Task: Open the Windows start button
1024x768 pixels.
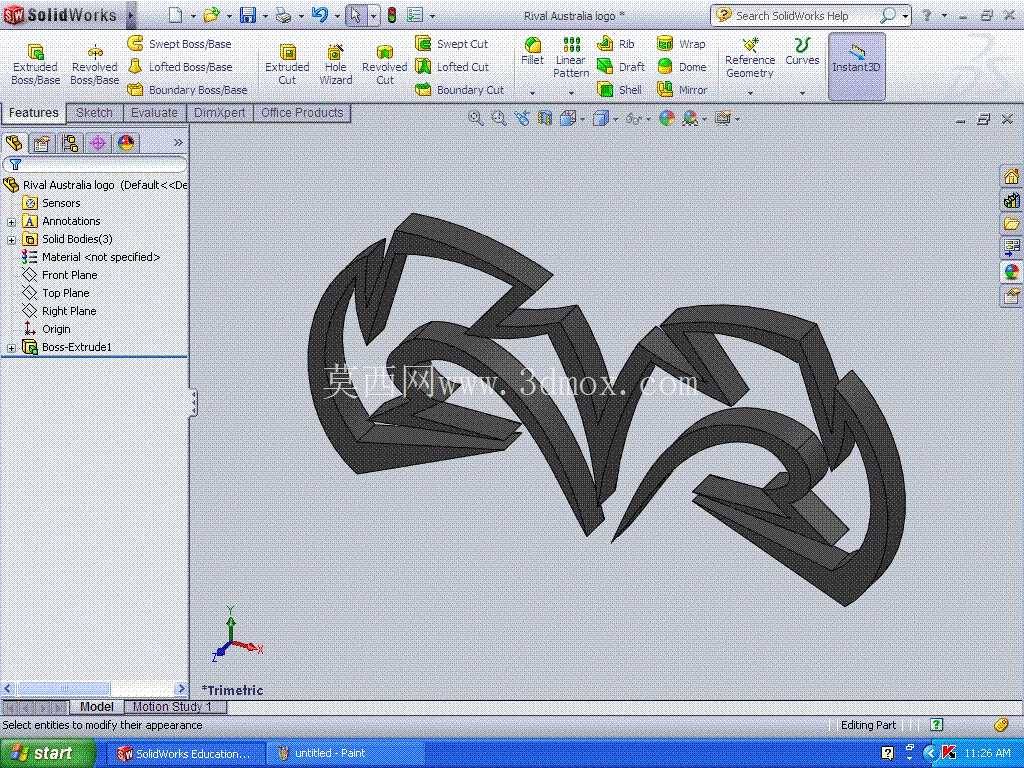Action: click(48, 754)
